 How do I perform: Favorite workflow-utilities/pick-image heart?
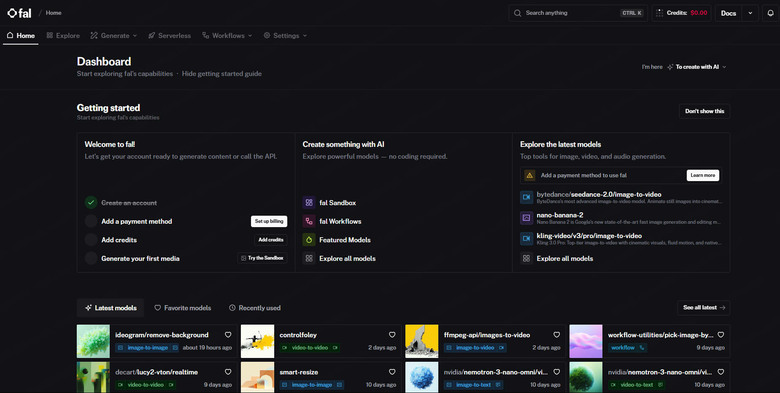[x=721, y=335]
